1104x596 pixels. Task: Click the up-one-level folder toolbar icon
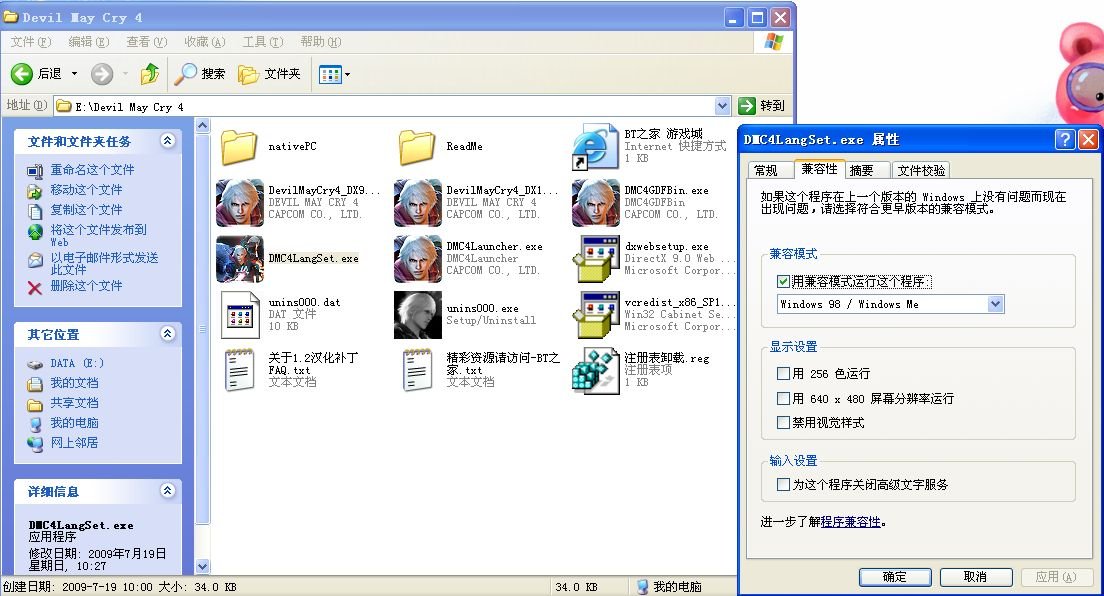click(x=150, y=74)
